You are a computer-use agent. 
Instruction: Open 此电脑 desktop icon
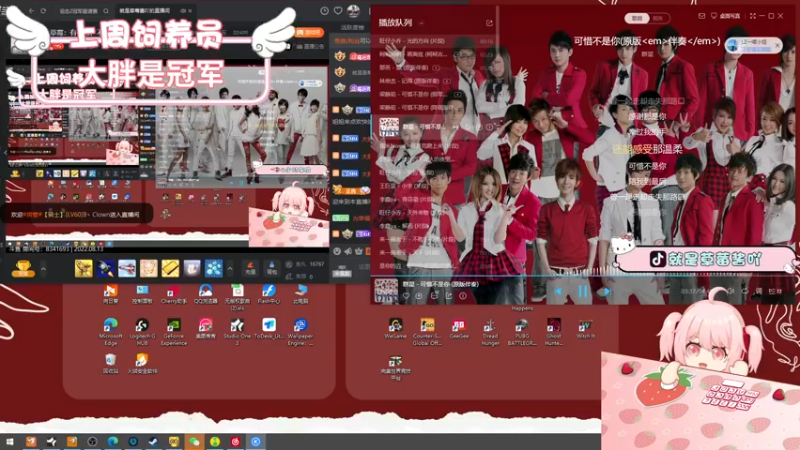coord(301,294)
